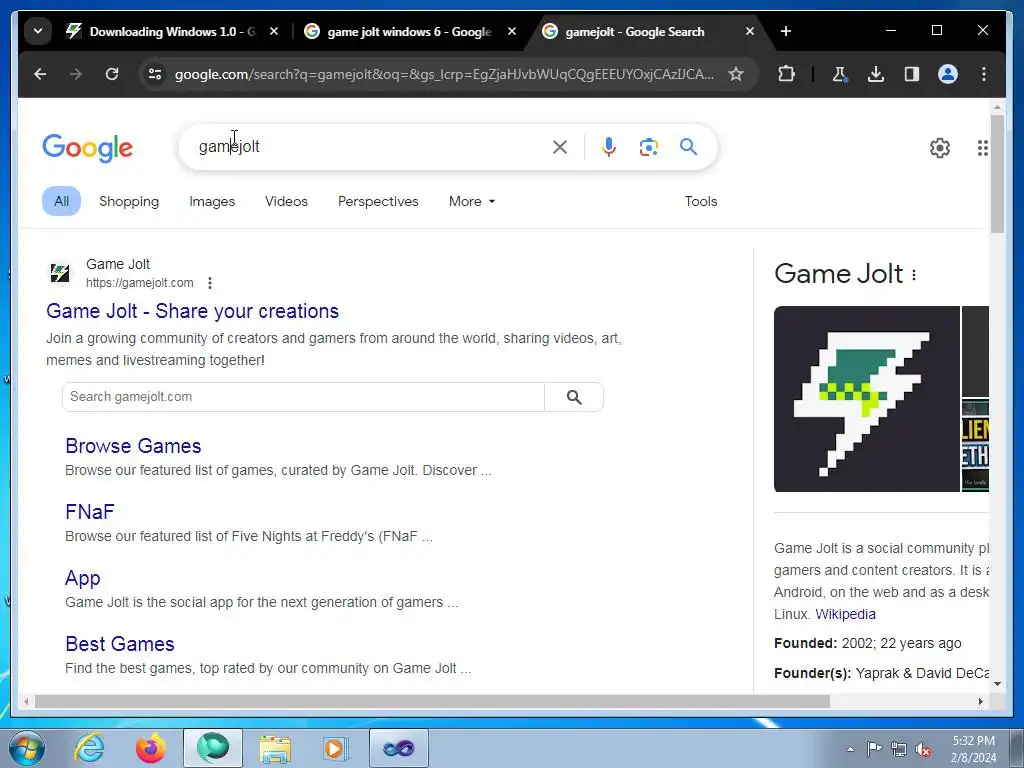Launch Firefox from the taskbar
The image size is (1024, 768).
(151, 748)
